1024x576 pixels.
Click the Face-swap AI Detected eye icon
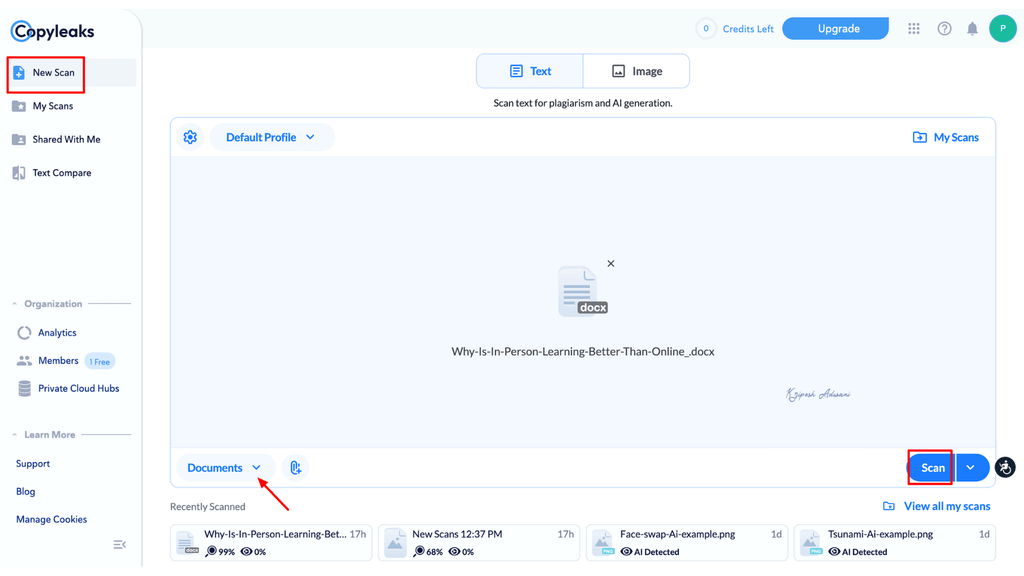626,552
